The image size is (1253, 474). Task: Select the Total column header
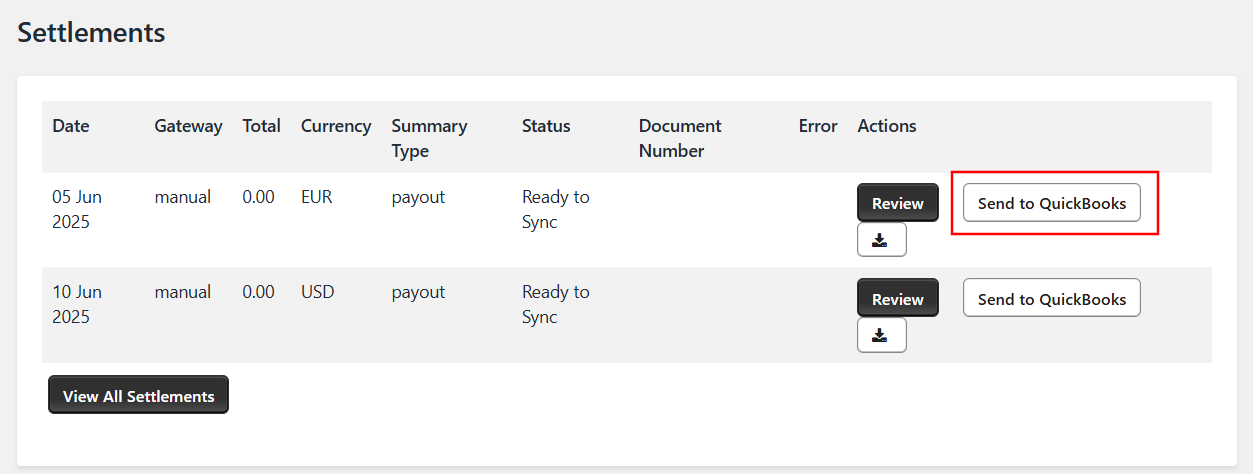(x=261, y=126)
